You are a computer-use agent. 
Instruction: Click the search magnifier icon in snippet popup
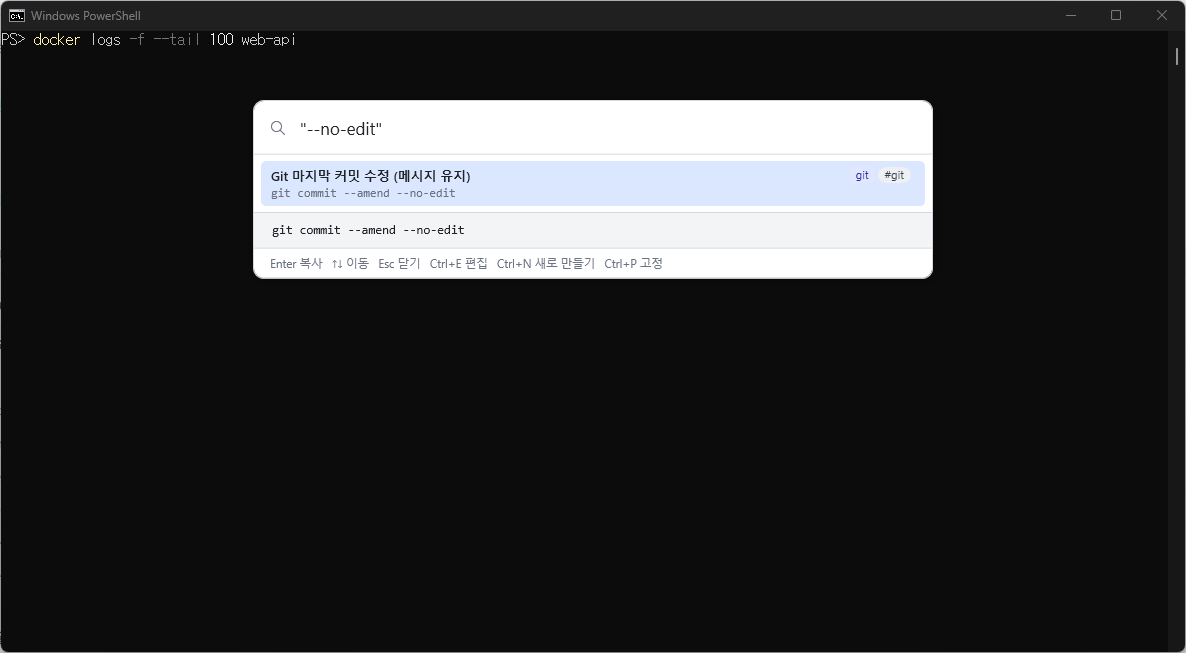278,129
